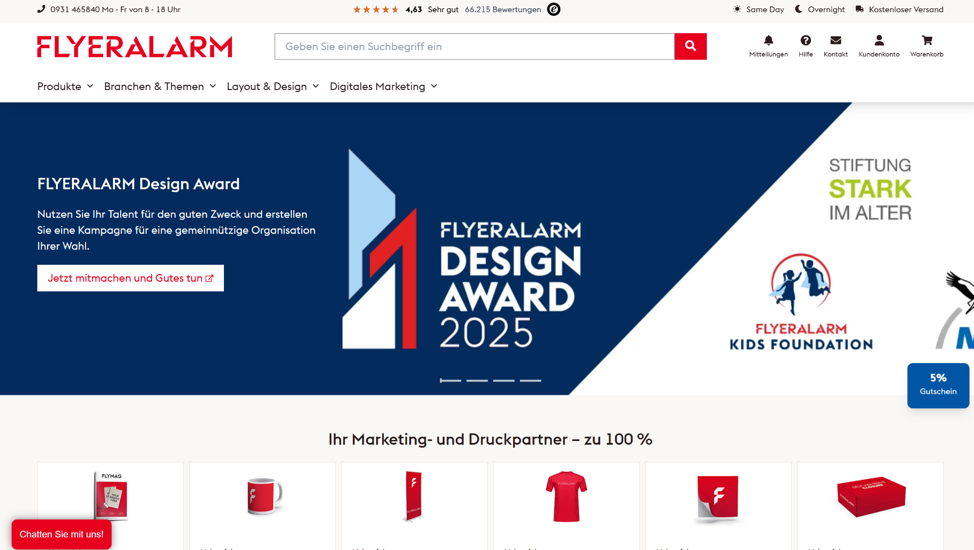Click the Same Day sun icon
Viewport: 974px width, 550px height.
tap(737, 9)
